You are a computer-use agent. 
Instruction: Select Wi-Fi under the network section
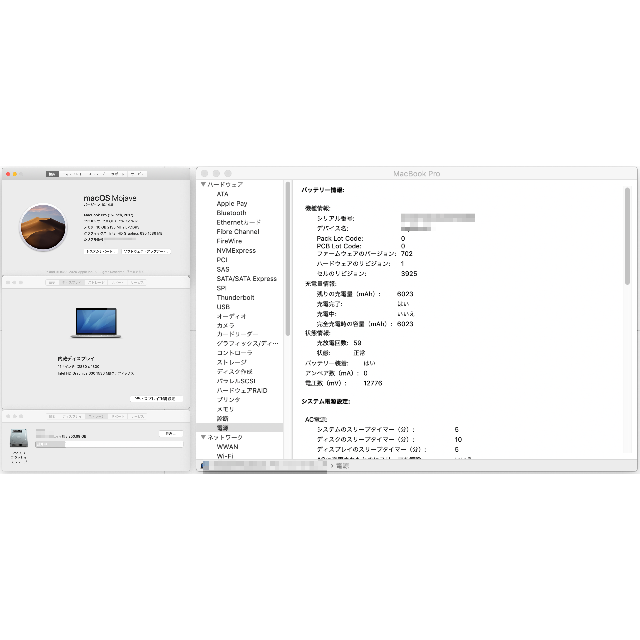pos(225,456)
